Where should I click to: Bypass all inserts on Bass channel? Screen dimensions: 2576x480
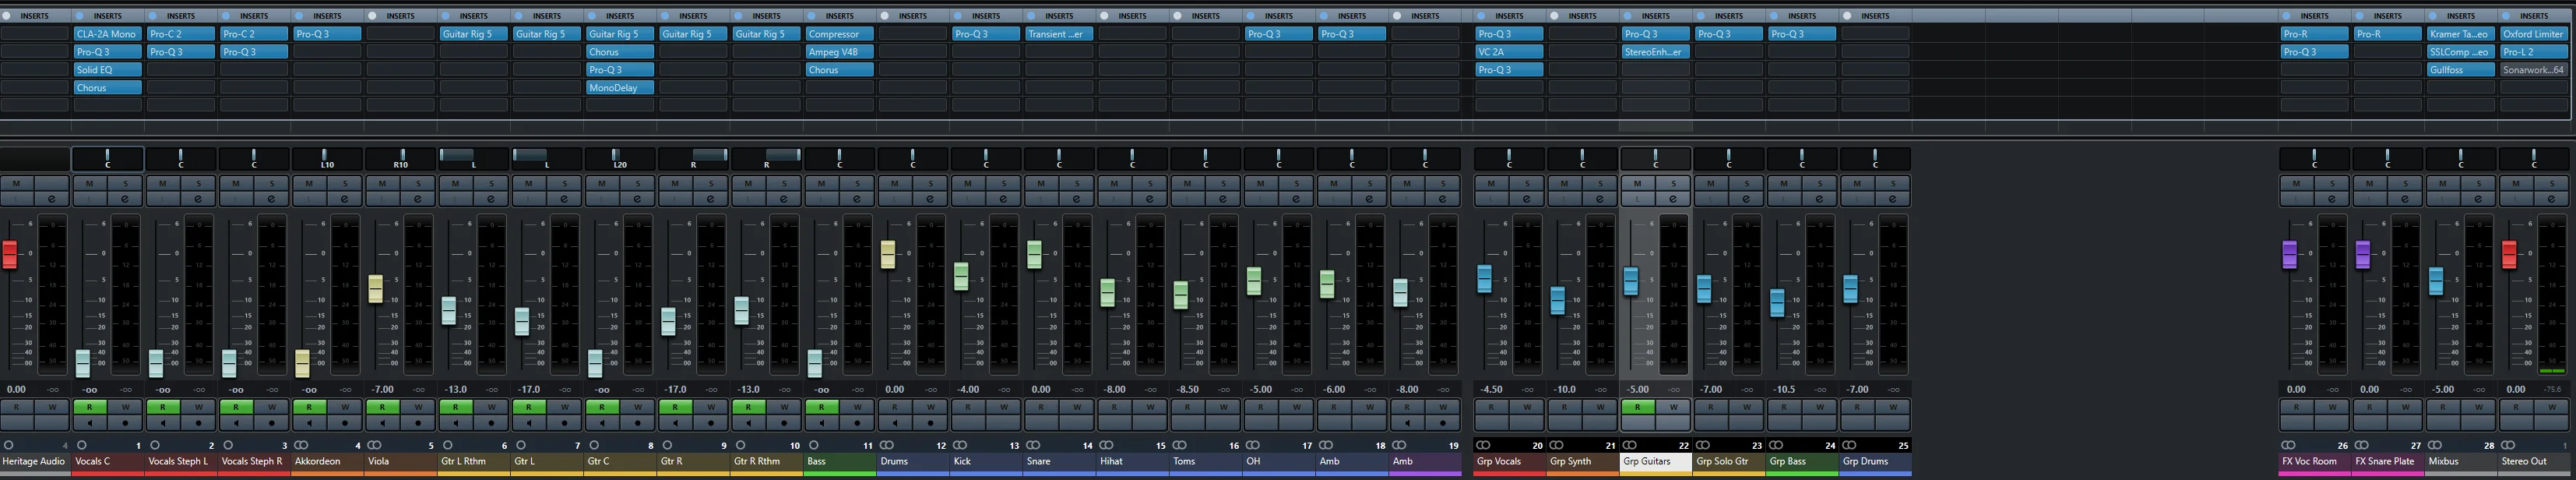point(811,16)
